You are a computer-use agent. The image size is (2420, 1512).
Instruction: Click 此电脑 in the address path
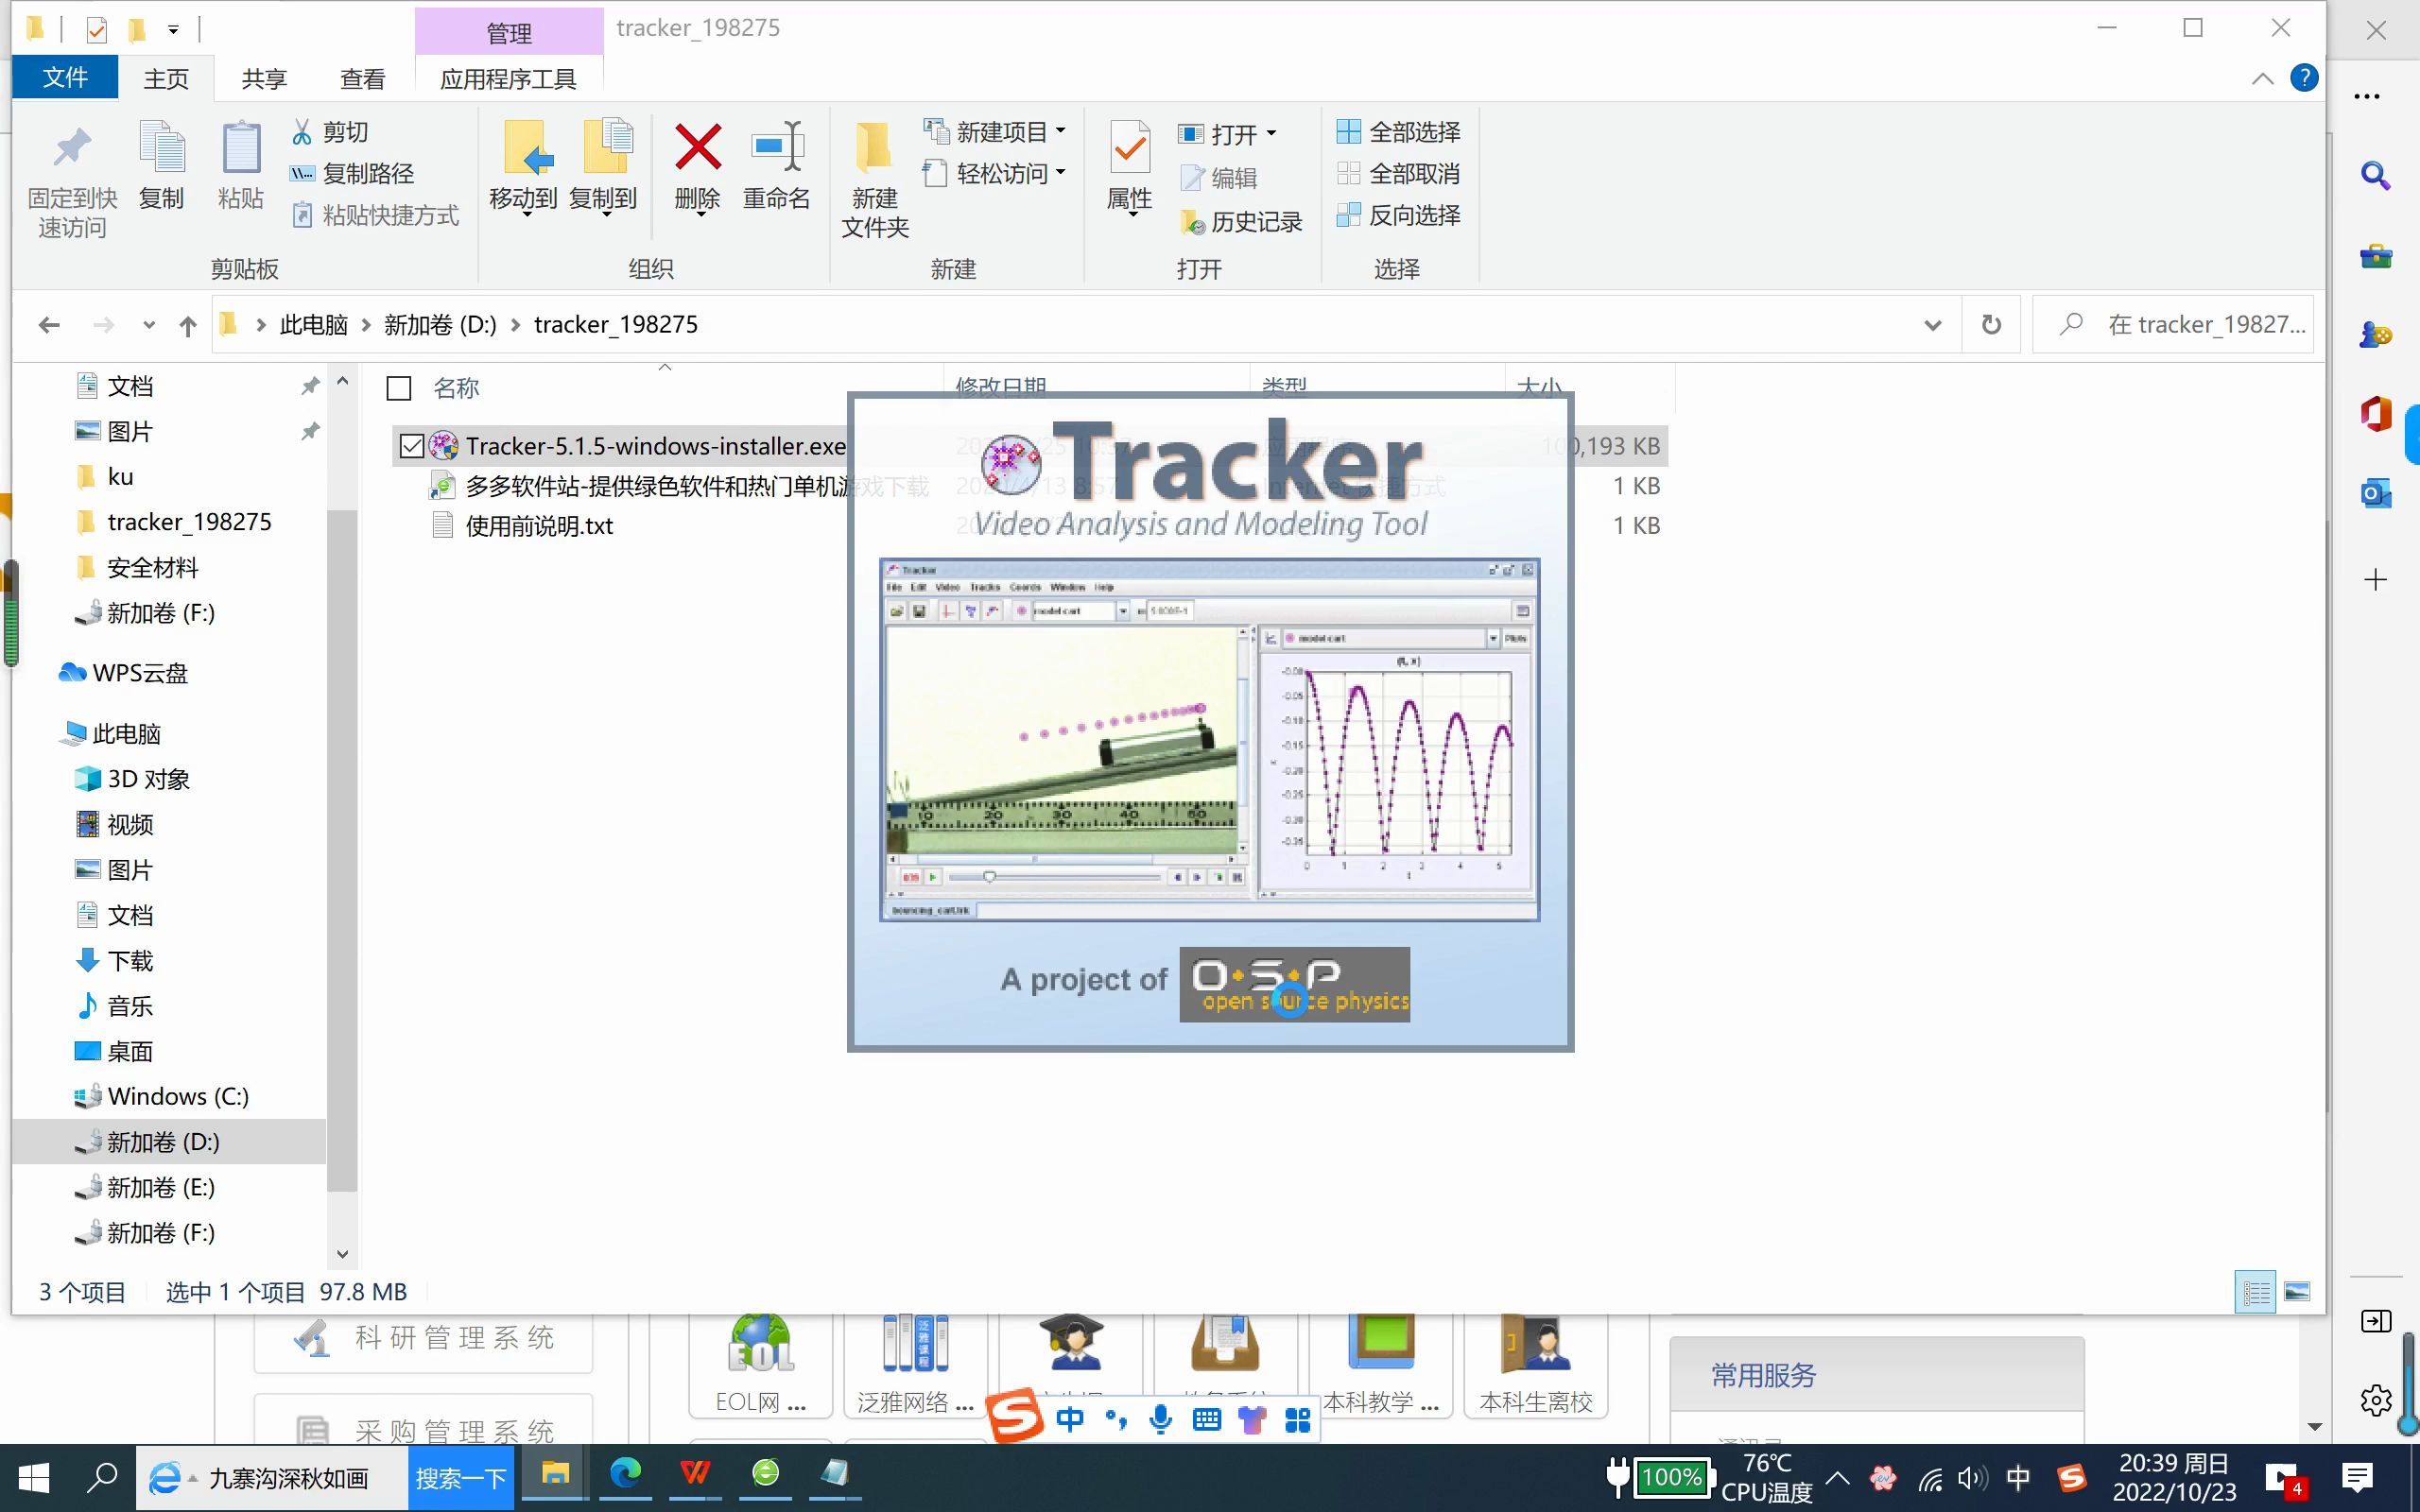314,325
